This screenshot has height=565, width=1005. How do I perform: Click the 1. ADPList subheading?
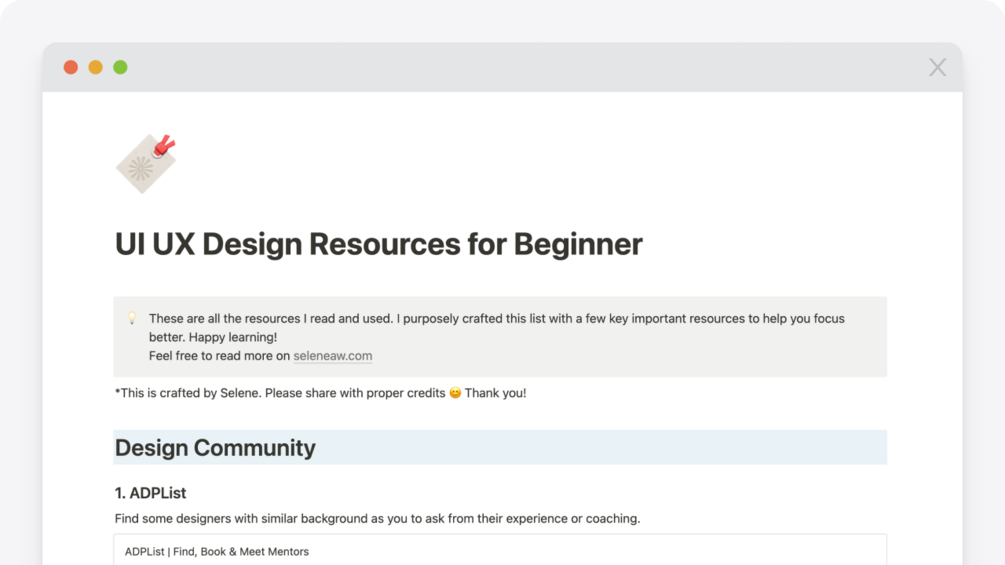[x=150, y=493]
